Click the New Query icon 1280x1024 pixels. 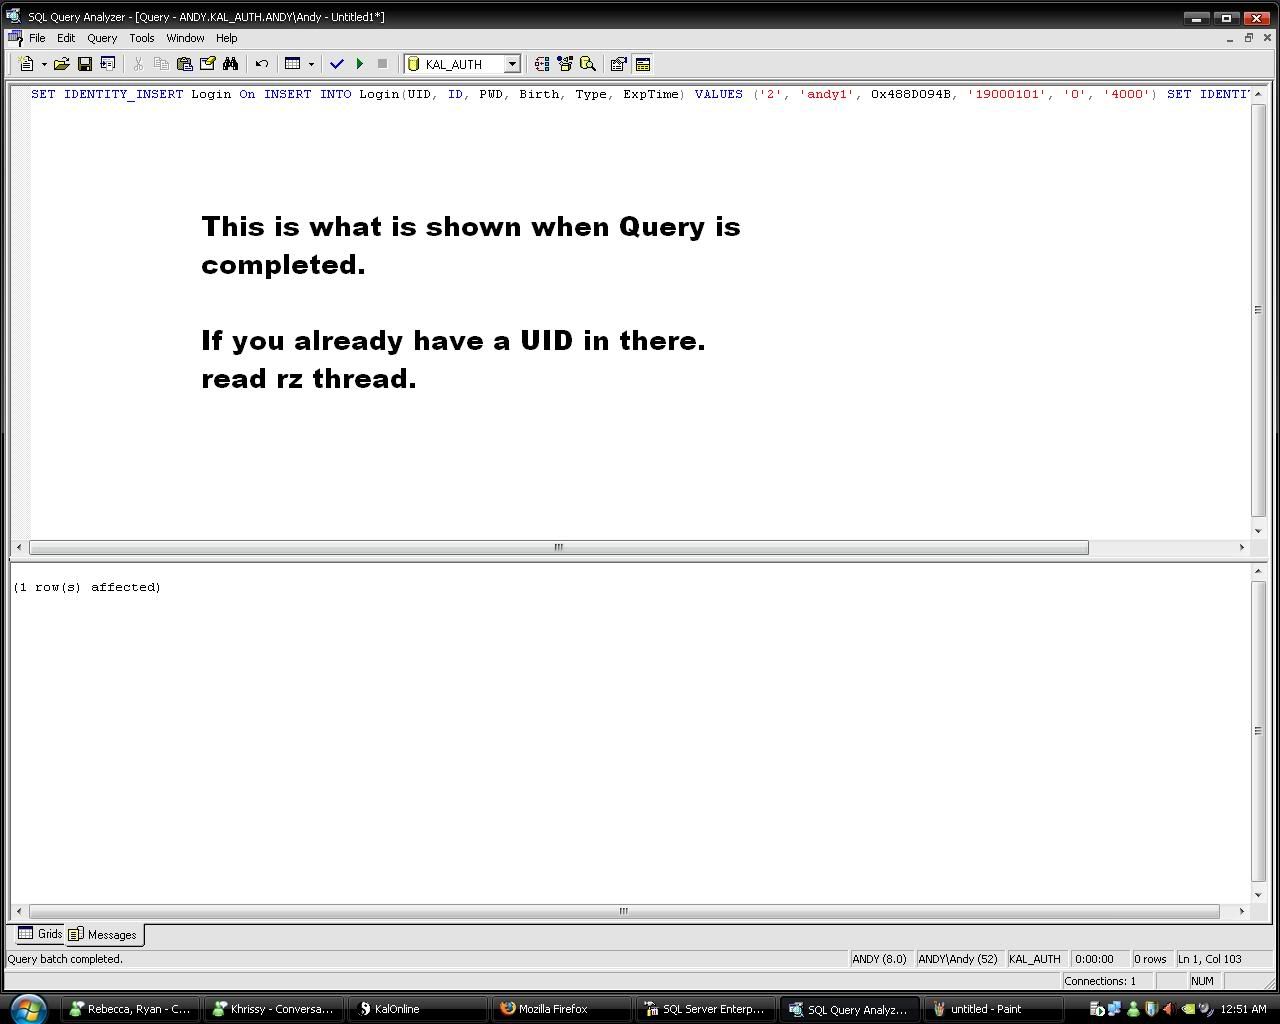coord(26,64)
